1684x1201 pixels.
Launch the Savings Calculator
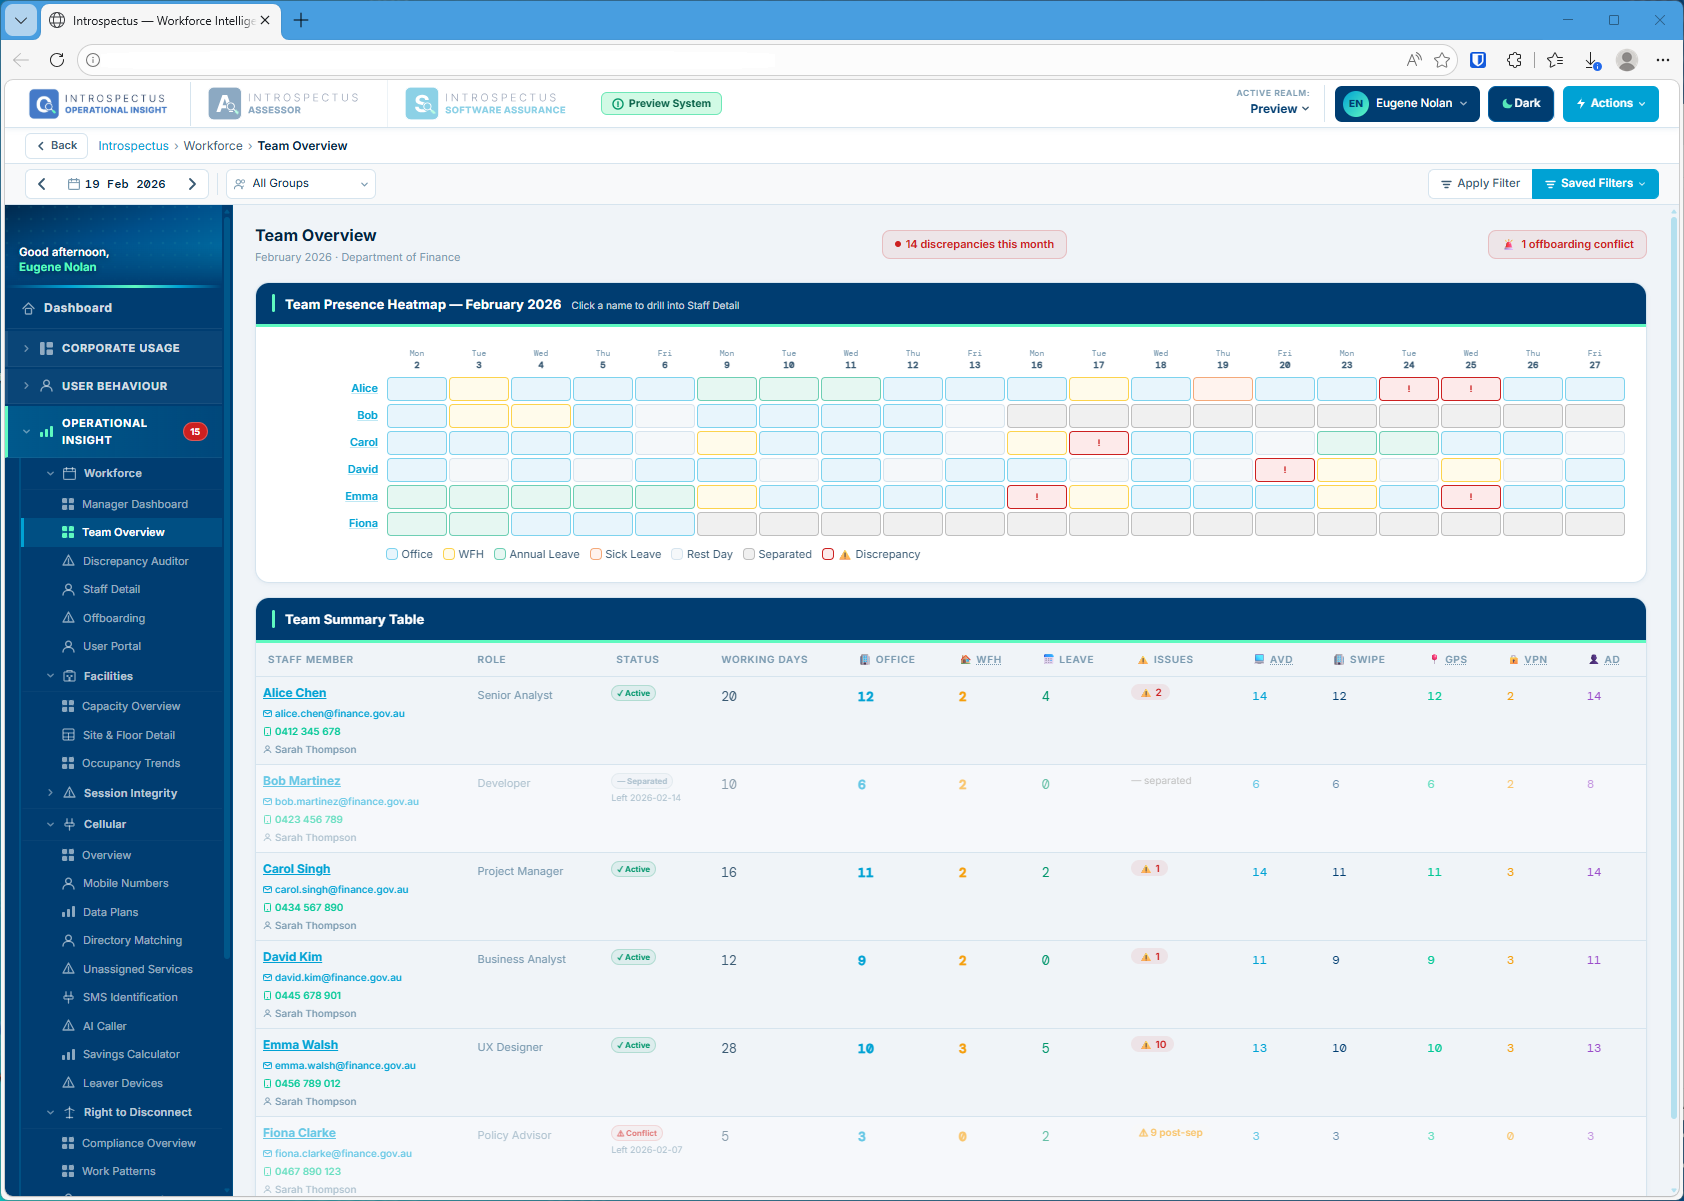tap(131, 1054)
